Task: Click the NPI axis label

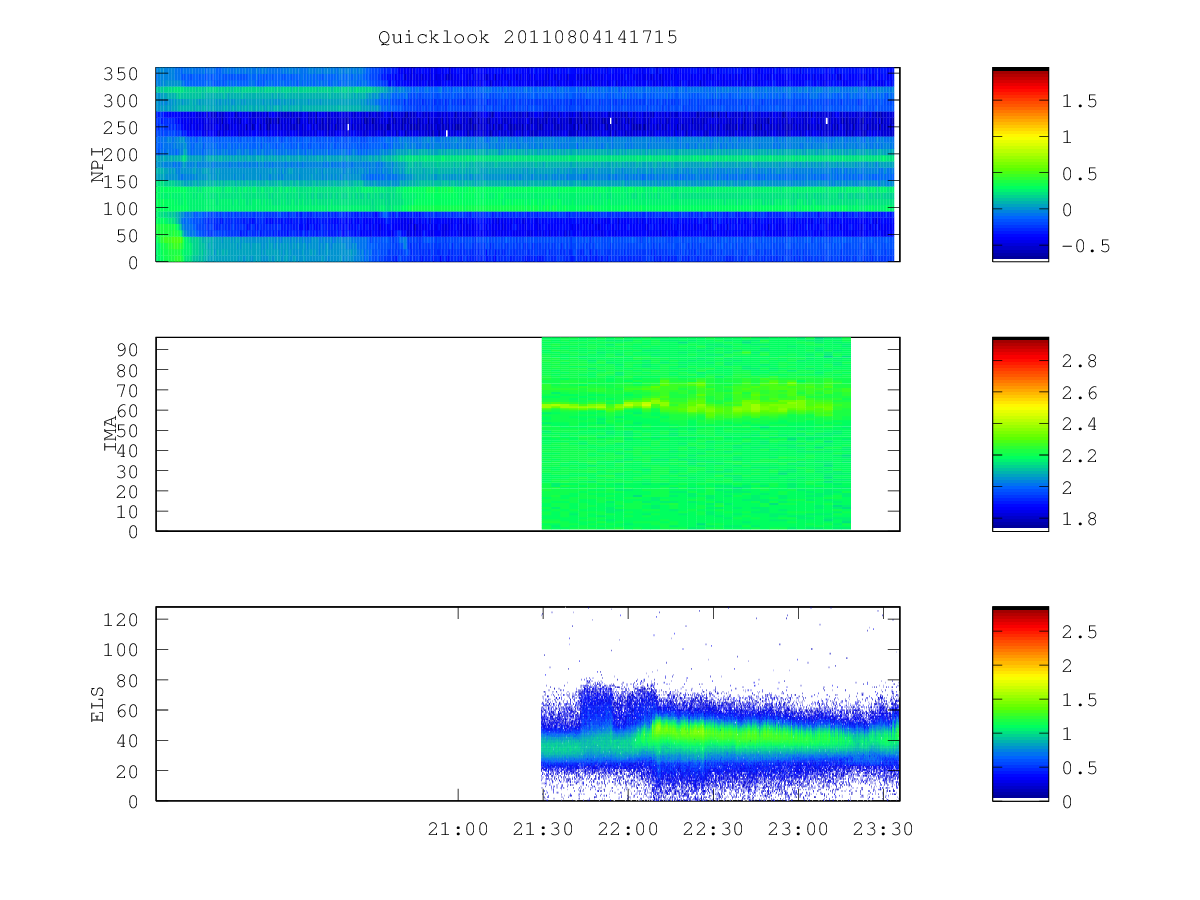Action: click(98, 164)
